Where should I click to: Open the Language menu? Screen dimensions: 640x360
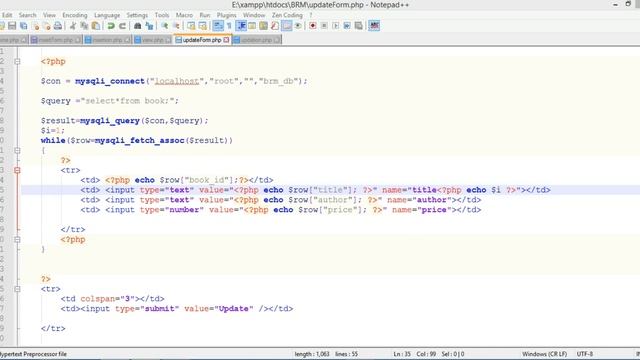pyautogui.click(x=107, y=15)
